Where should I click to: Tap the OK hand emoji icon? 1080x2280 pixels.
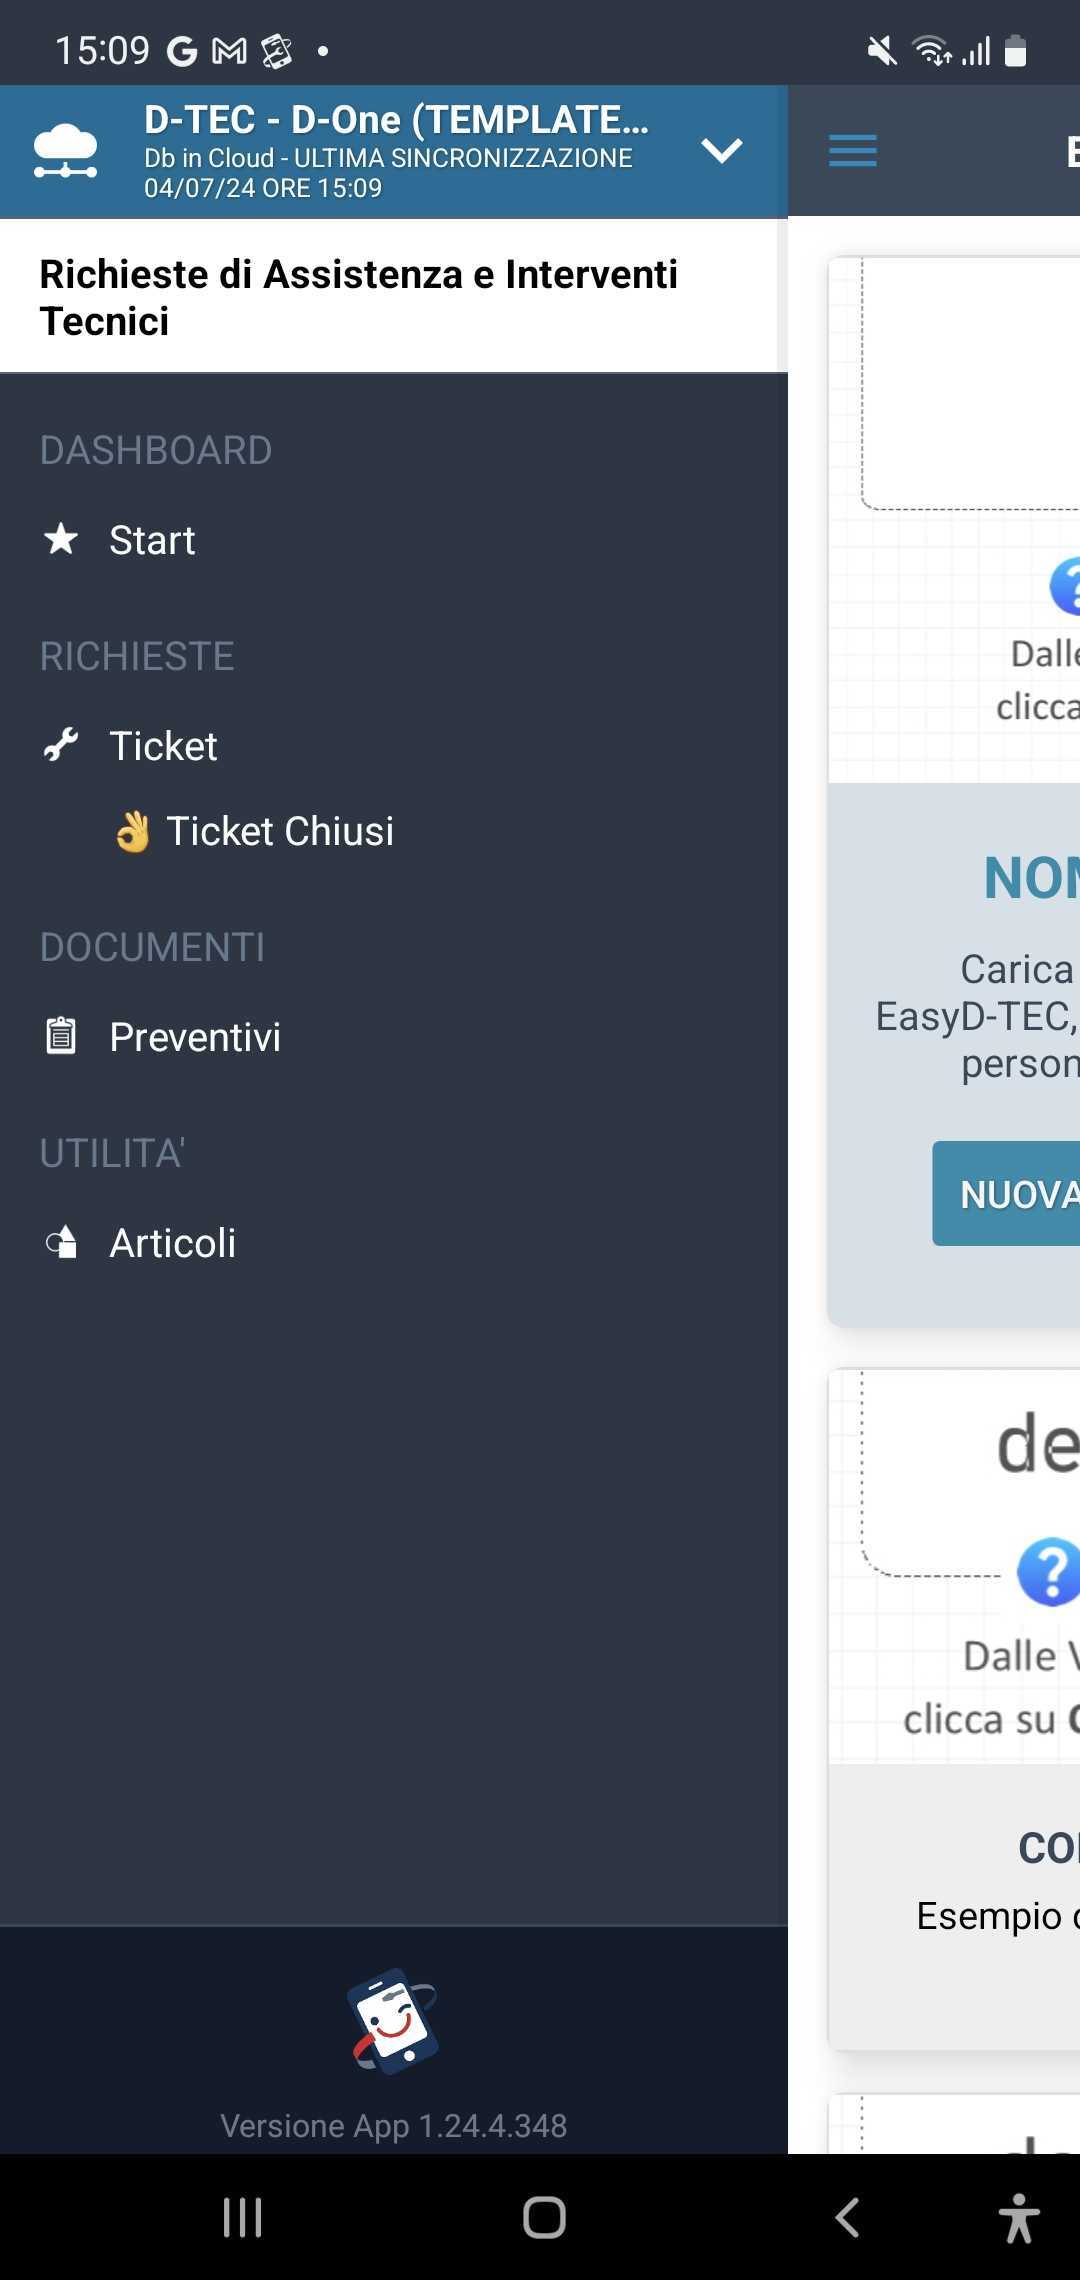tap(132, 831)
